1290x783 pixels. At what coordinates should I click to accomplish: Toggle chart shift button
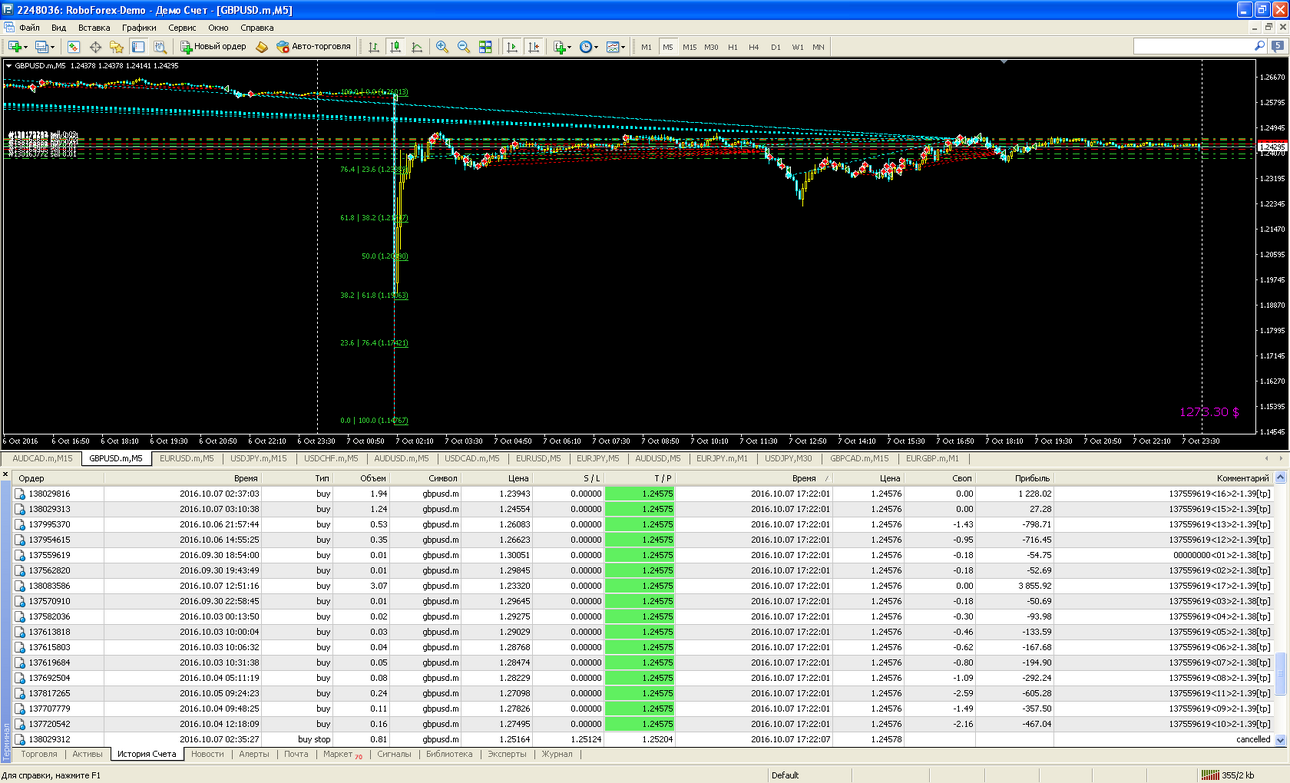[x=534, y=47]
